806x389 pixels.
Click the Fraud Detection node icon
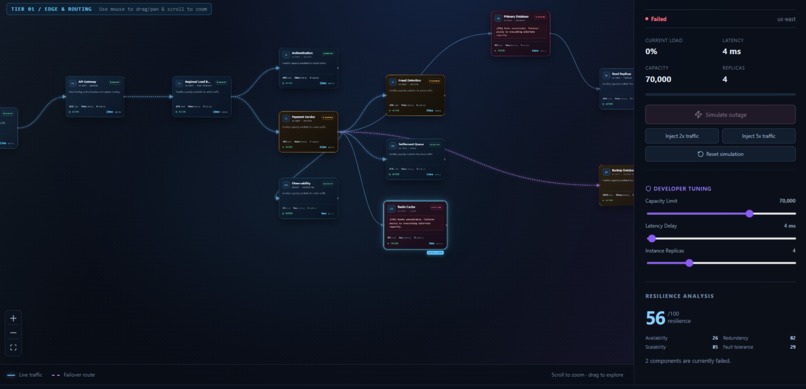point(393,82)
